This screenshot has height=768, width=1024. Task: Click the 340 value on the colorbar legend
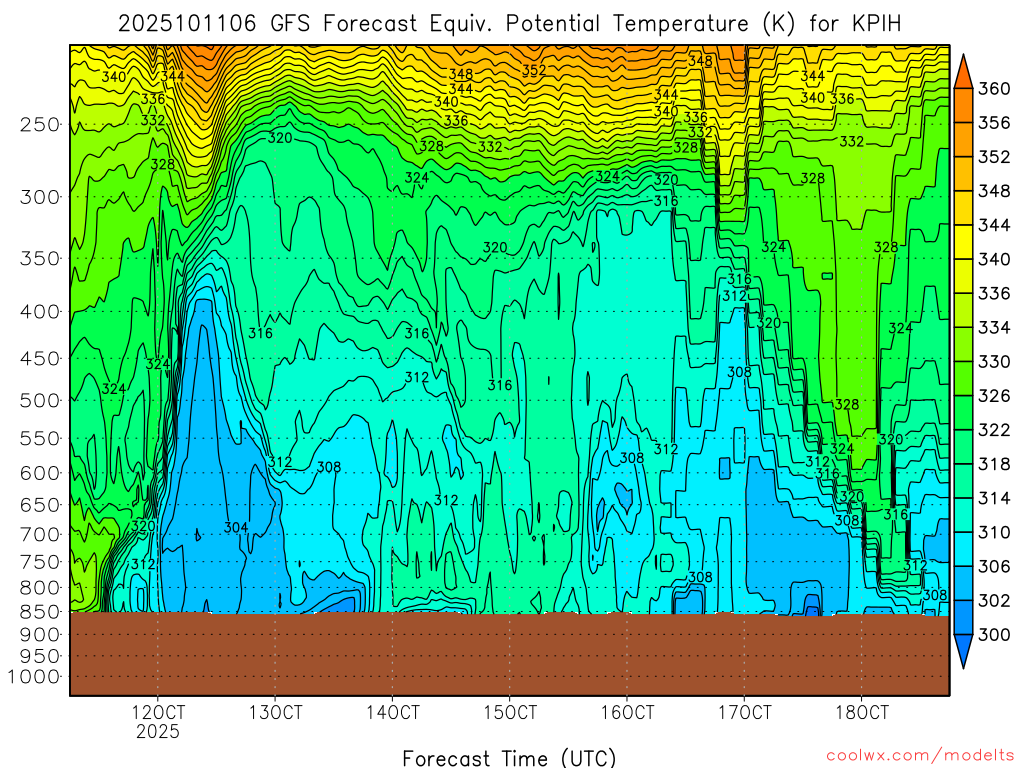994,259
